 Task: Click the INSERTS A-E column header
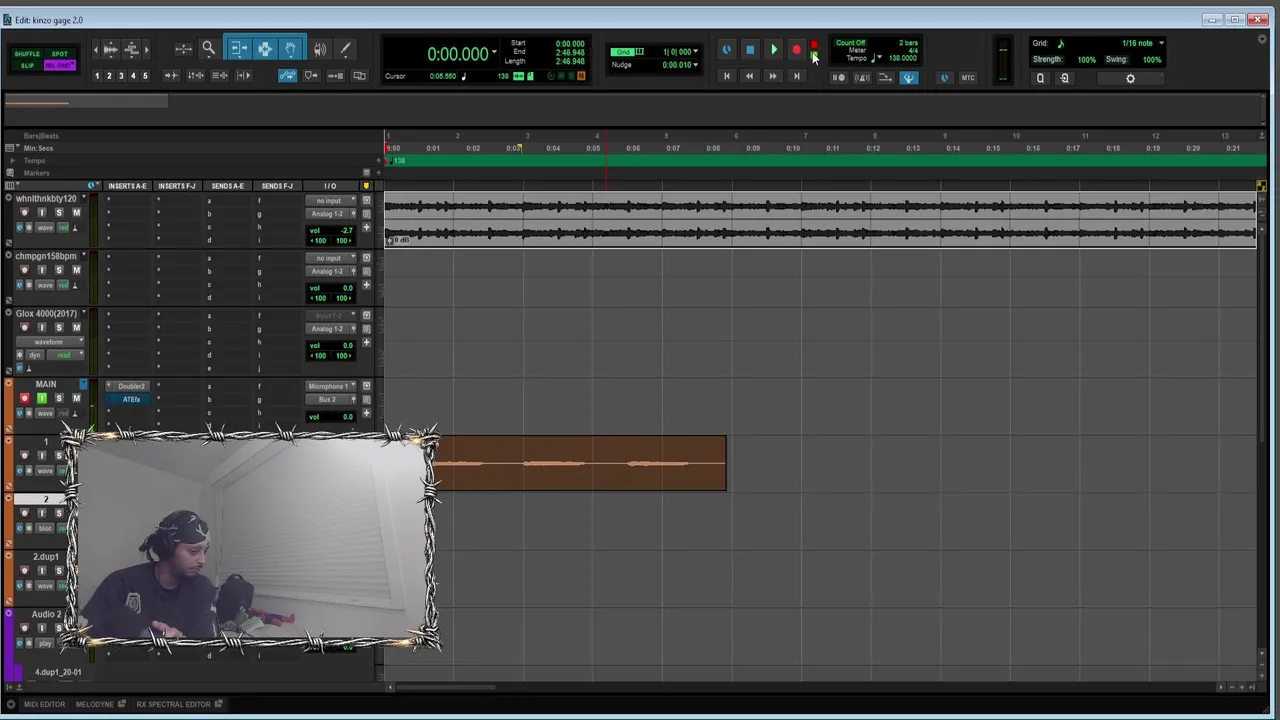[127, 186]
